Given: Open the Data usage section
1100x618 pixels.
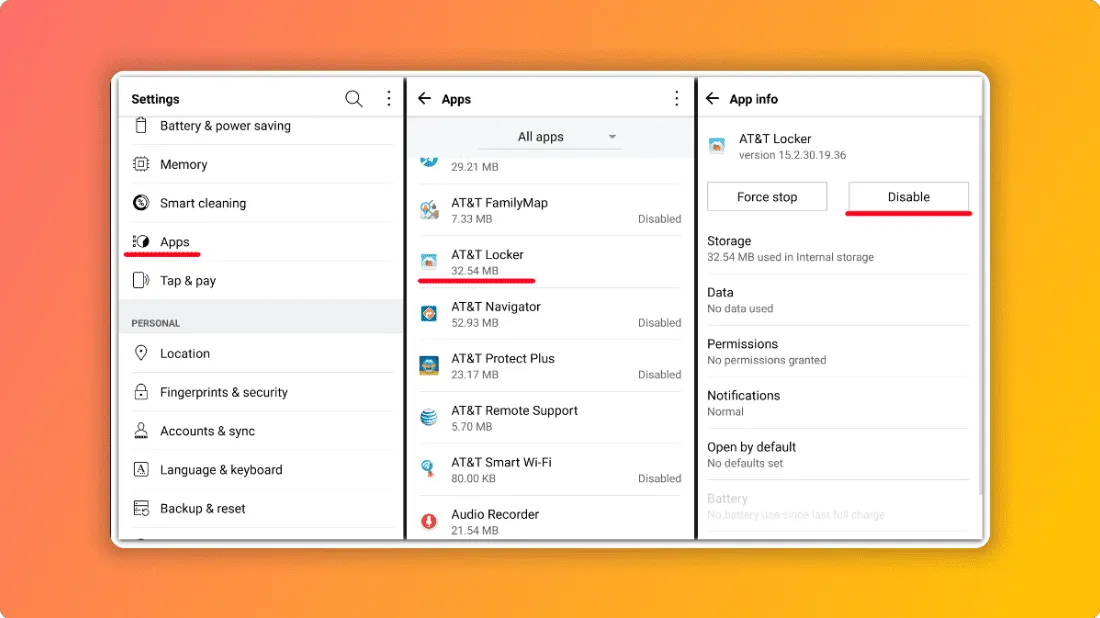Looking at the screenshot, I should coord(838,300).
